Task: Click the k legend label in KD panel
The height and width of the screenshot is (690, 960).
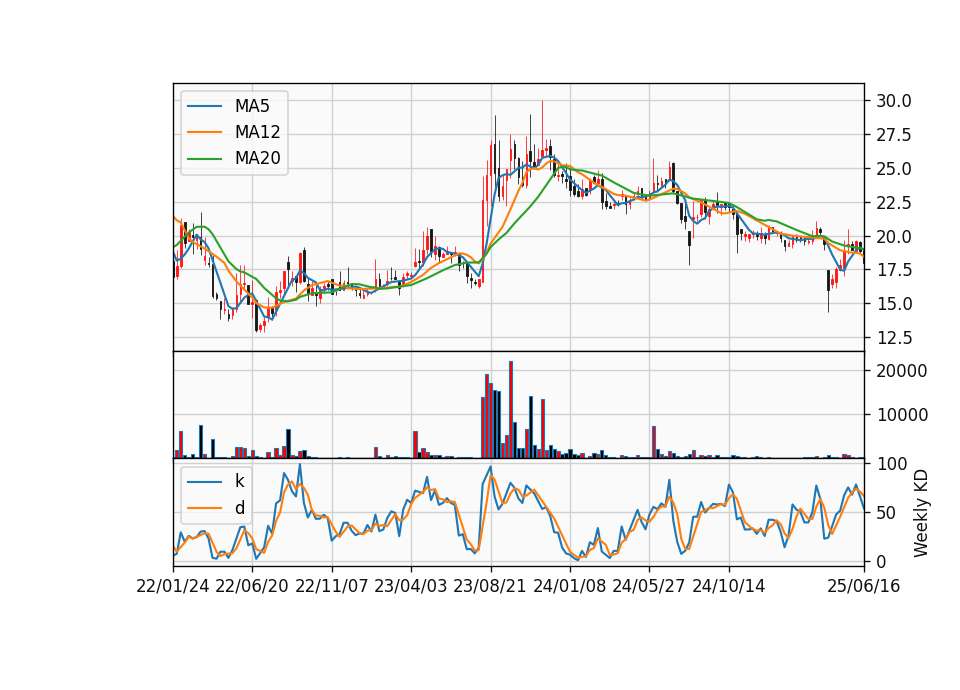Action: [239, 481]
